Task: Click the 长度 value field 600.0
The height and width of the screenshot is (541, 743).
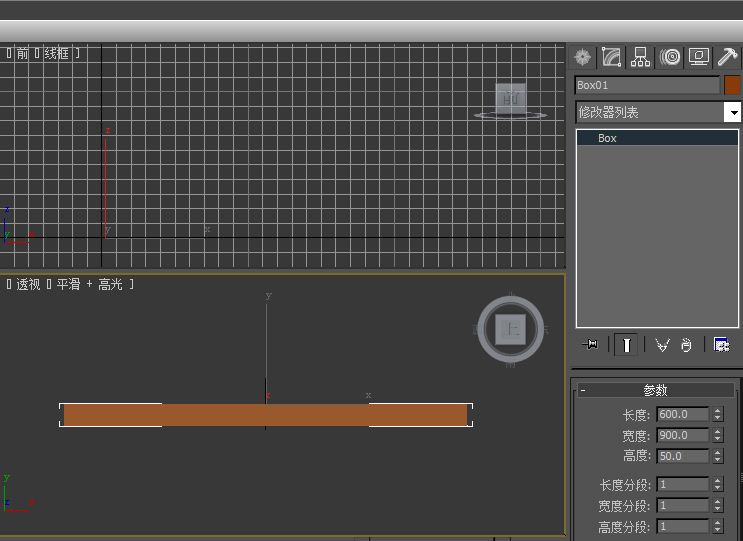Action: point(682,414)
